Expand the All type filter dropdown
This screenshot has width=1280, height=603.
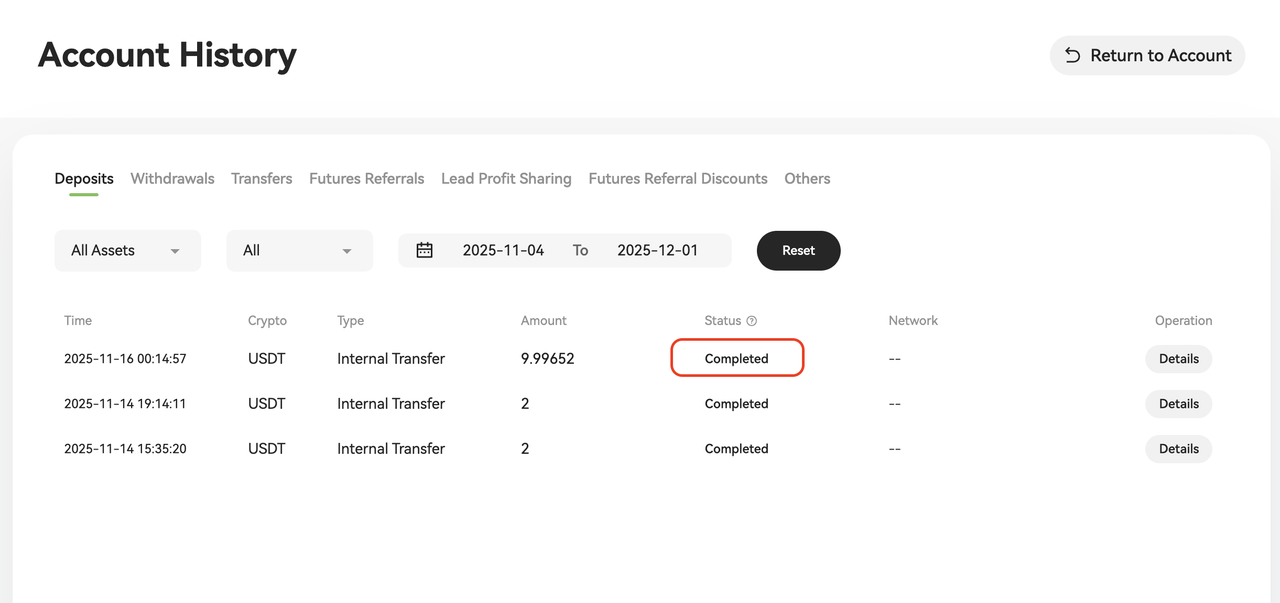tap(299, 250)
